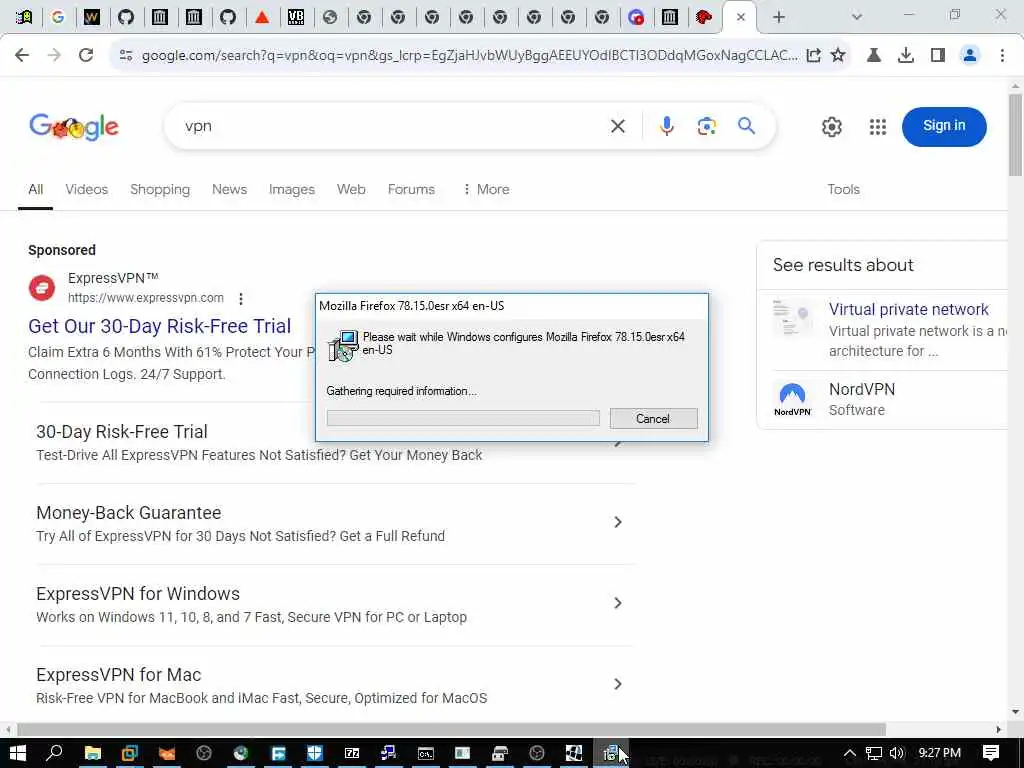Open File Explorer from taskbar
This screenshot has width=1024, height=768.
tap(93, 754)
